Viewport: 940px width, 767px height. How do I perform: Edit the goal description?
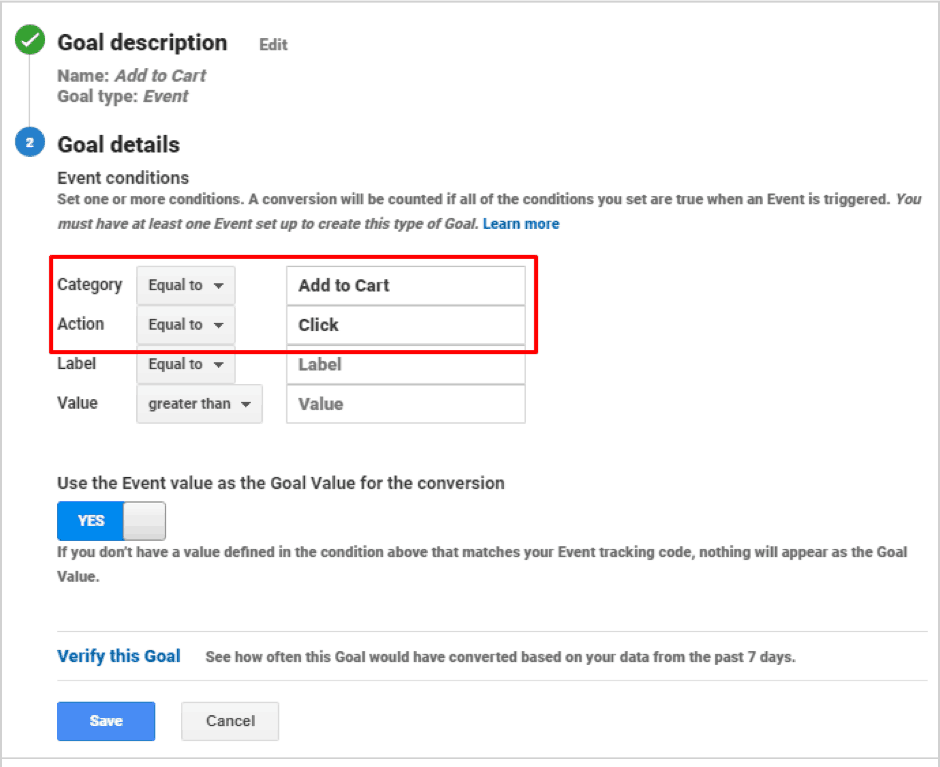[x=273, y=45]
